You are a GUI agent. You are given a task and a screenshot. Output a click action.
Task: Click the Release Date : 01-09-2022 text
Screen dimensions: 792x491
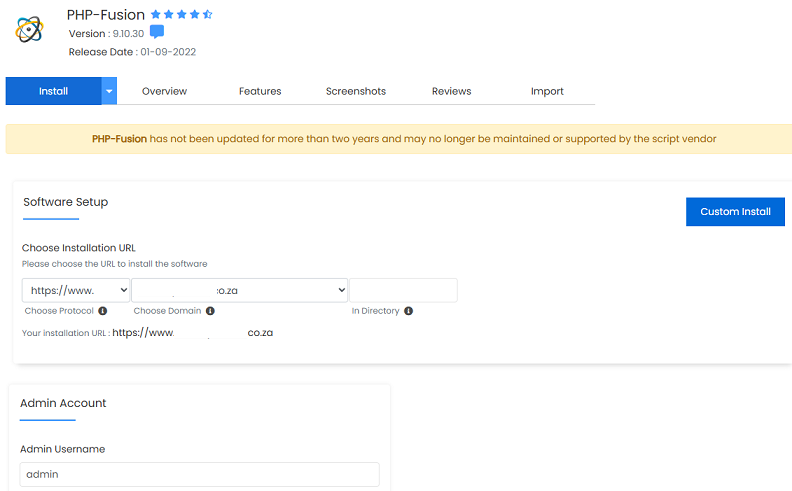coord(132,52)
